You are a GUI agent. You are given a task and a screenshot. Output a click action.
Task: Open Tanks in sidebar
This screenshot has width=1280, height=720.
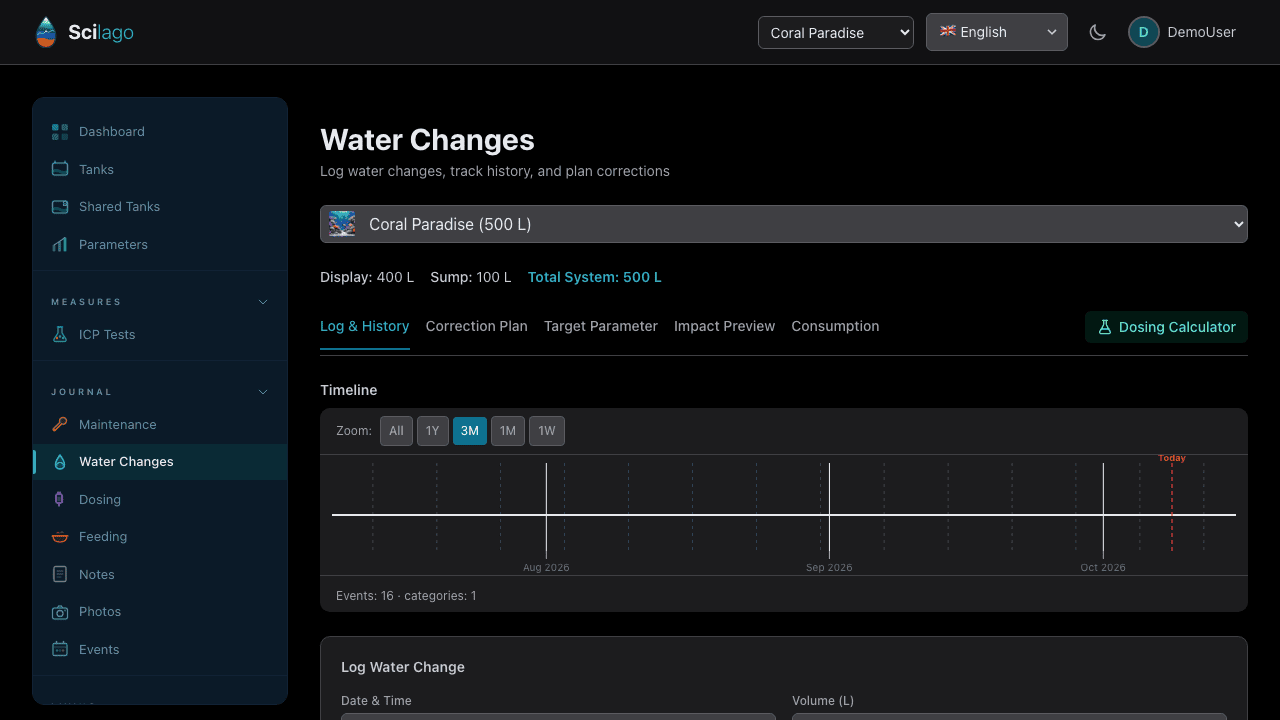(x=160, y=169)
